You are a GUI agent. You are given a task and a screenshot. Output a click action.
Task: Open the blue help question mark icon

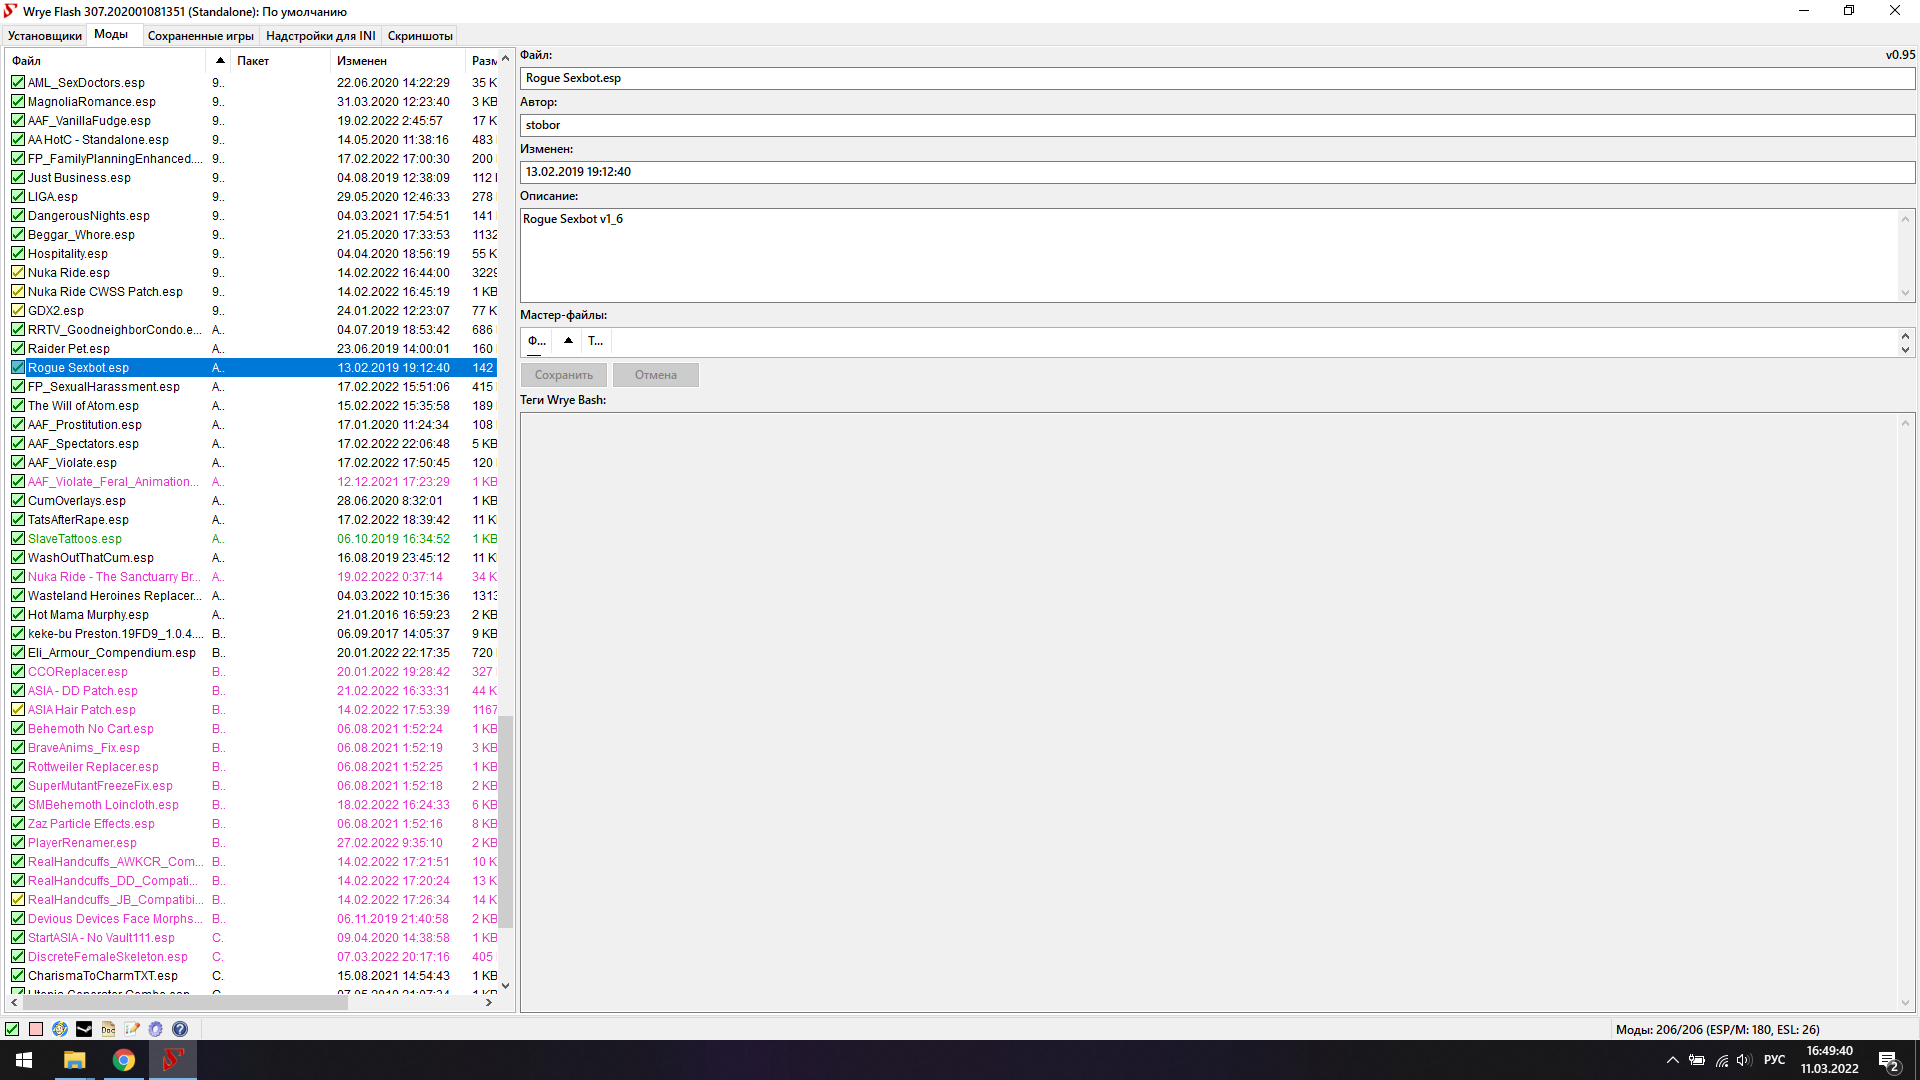click(180, 1029)
